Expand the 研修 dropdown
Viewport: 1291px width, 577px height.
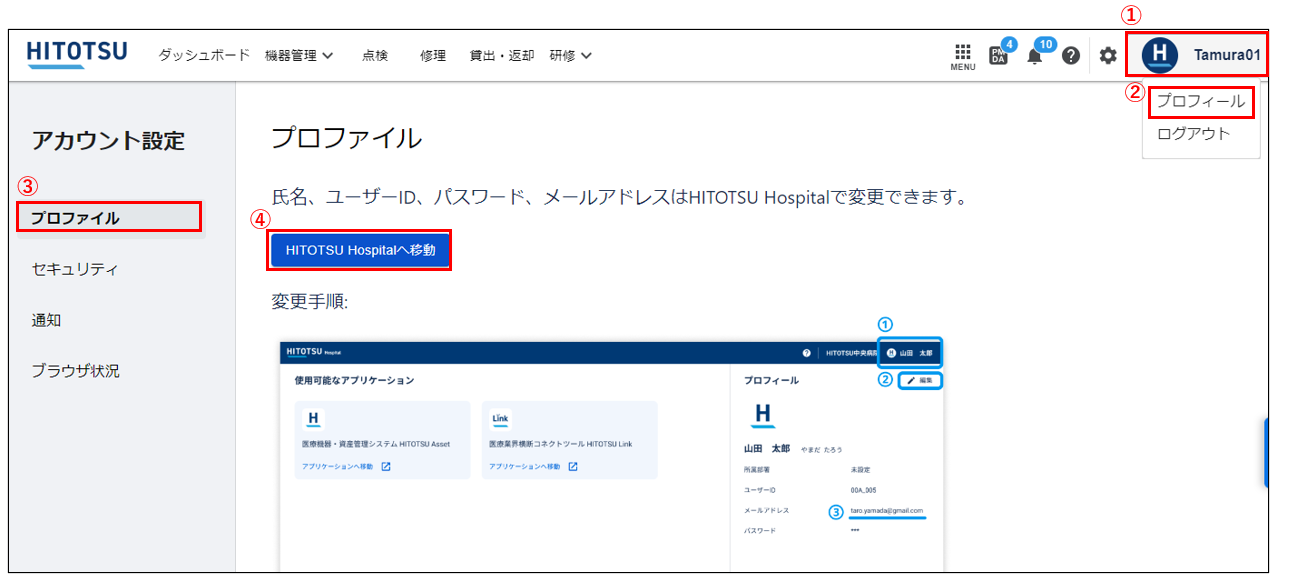click(x=570, y=55)
